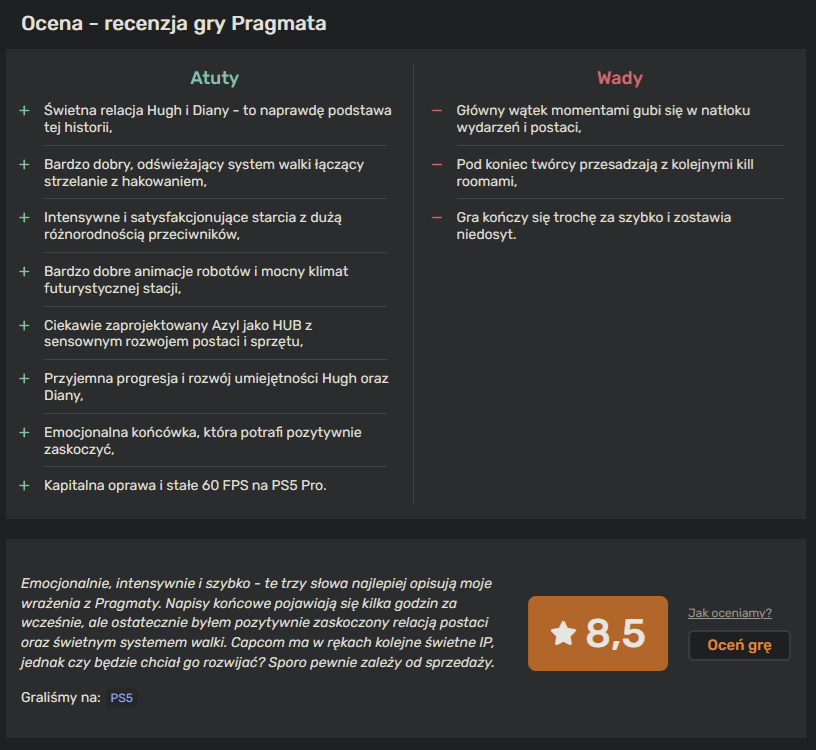Click the star icon in score box
The width and height of the screenshot is (816, 750).
564,633
